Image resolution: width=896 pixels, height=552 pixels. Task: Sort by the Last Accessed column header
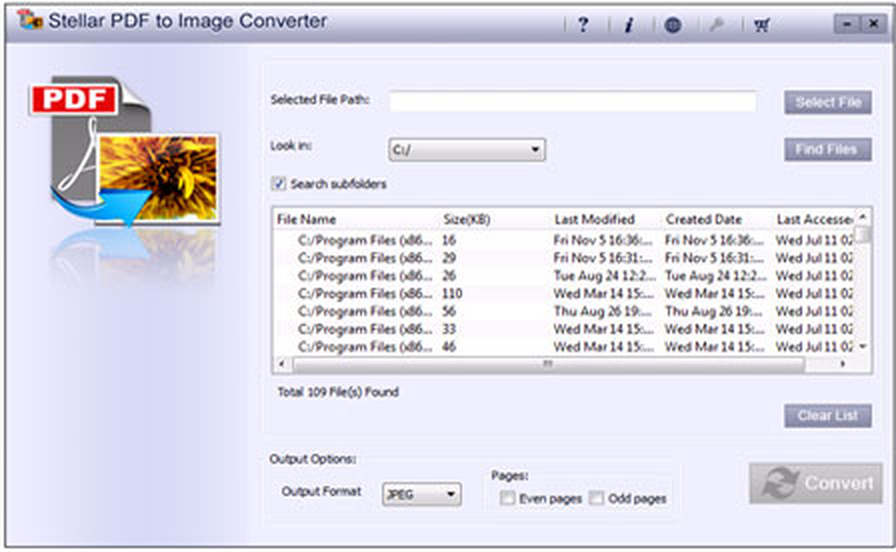coord(814,219)
